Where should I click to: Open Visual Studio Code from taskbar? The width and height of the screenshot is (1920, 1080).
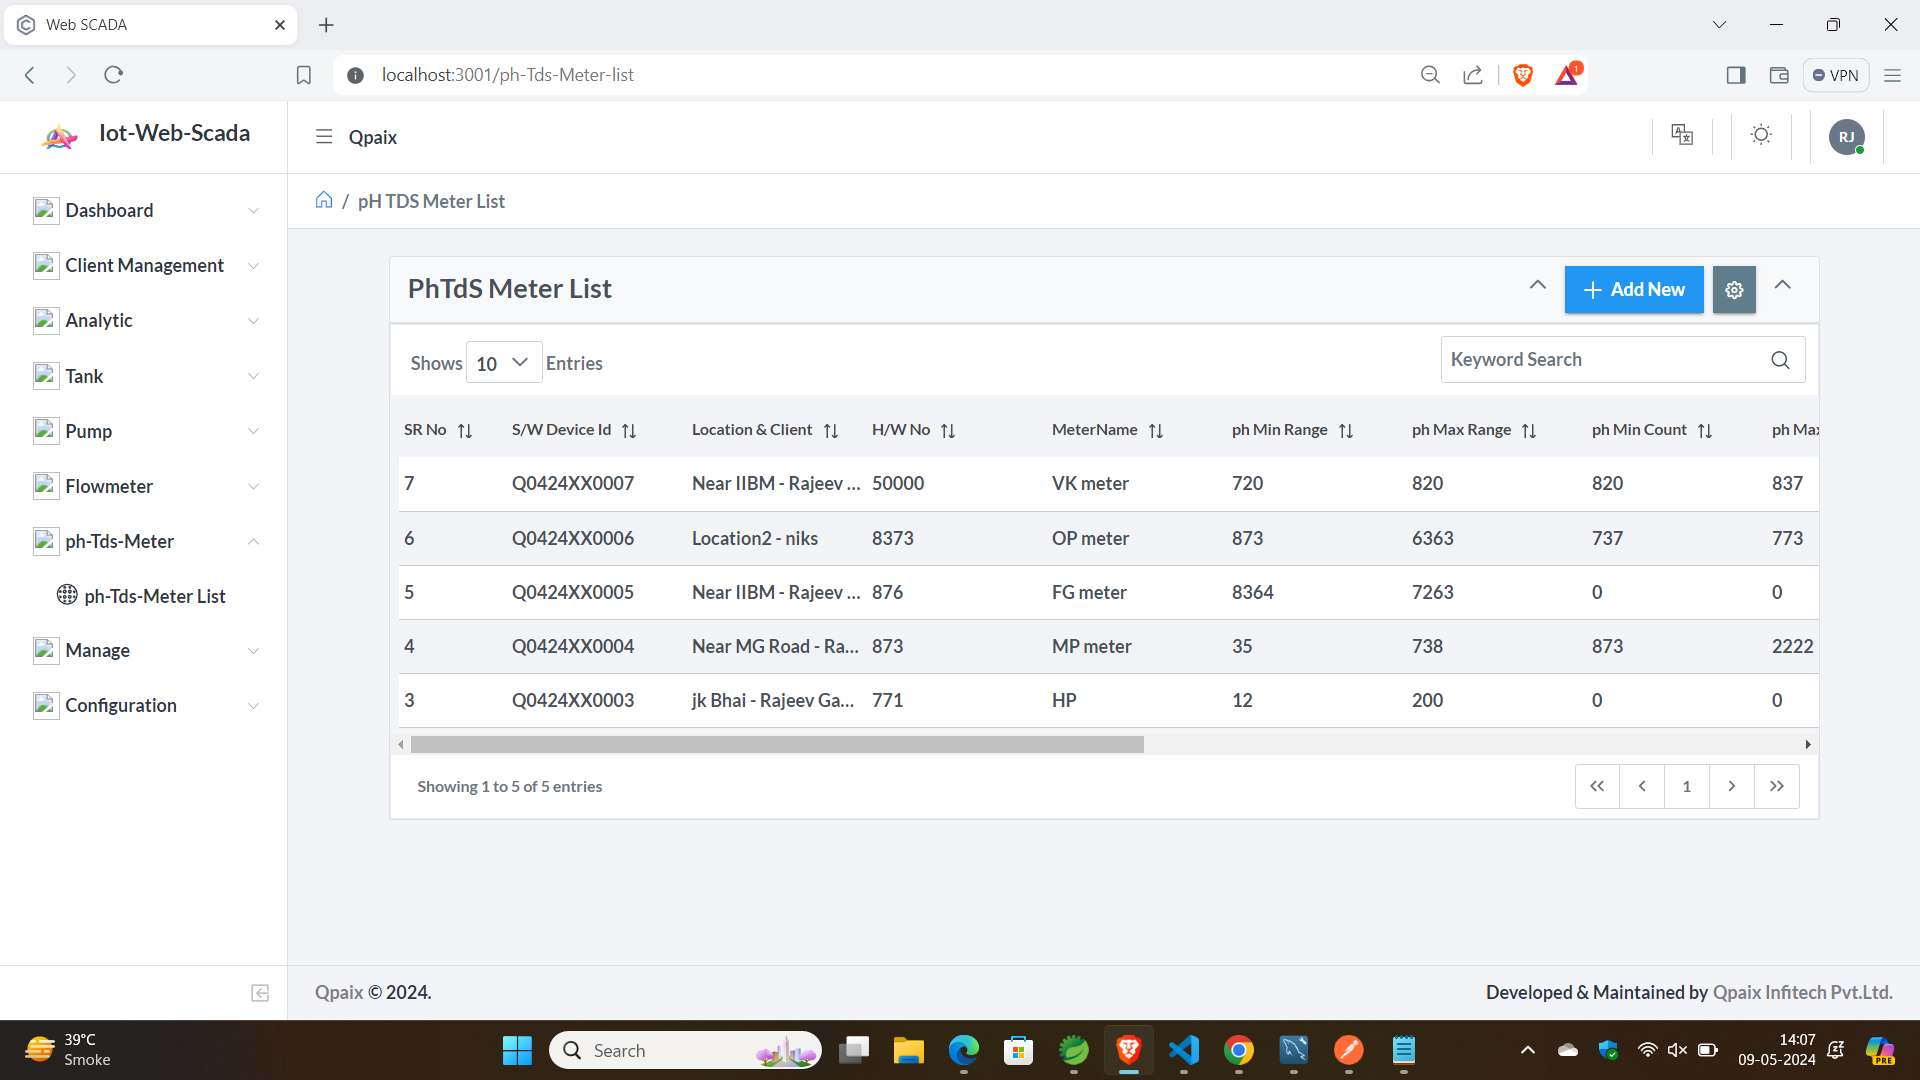tap(1184, 1050)
